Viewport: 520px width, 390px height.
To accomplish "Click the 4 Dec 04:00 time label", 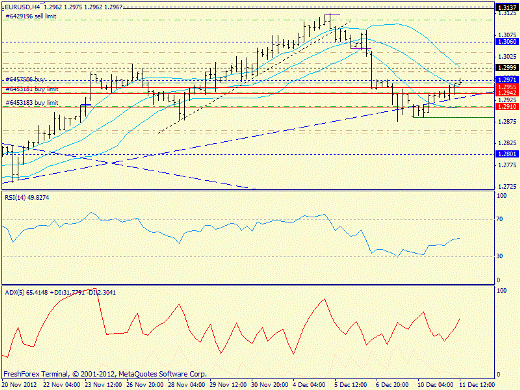I will [x=309, y=385].
